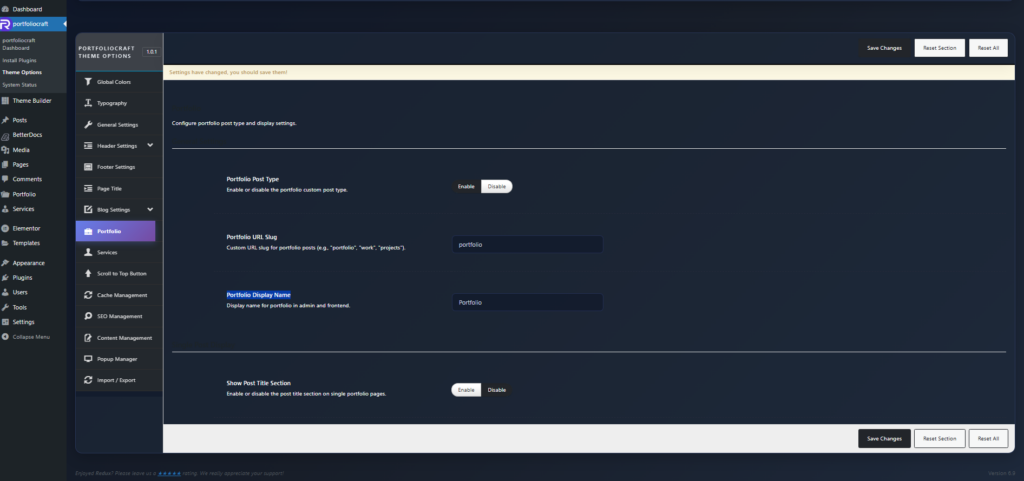Click the Popup Manager icon

[x=88, y=358]
